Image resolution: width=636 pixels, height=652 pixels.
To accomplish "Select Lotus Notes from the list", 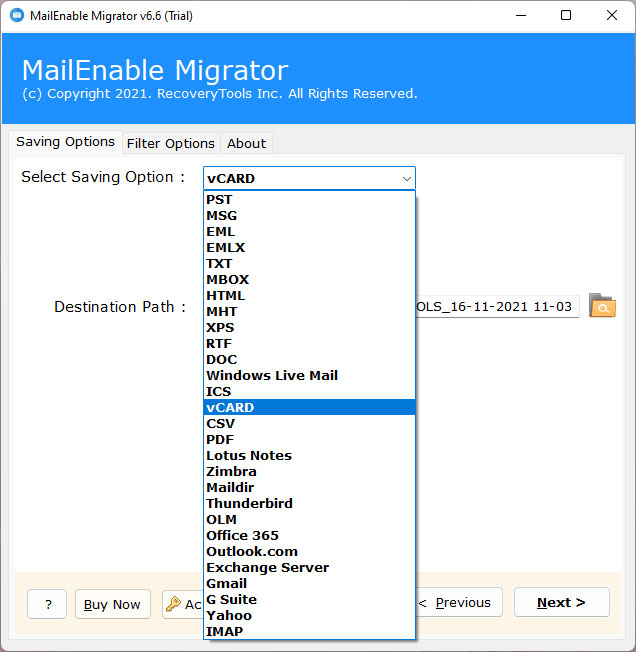I will [x=309, y=456].
